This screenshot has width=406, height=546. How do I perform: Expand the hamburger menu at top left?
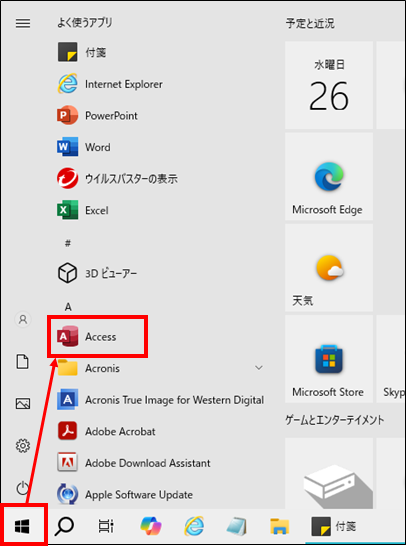(x=23, y=23)
